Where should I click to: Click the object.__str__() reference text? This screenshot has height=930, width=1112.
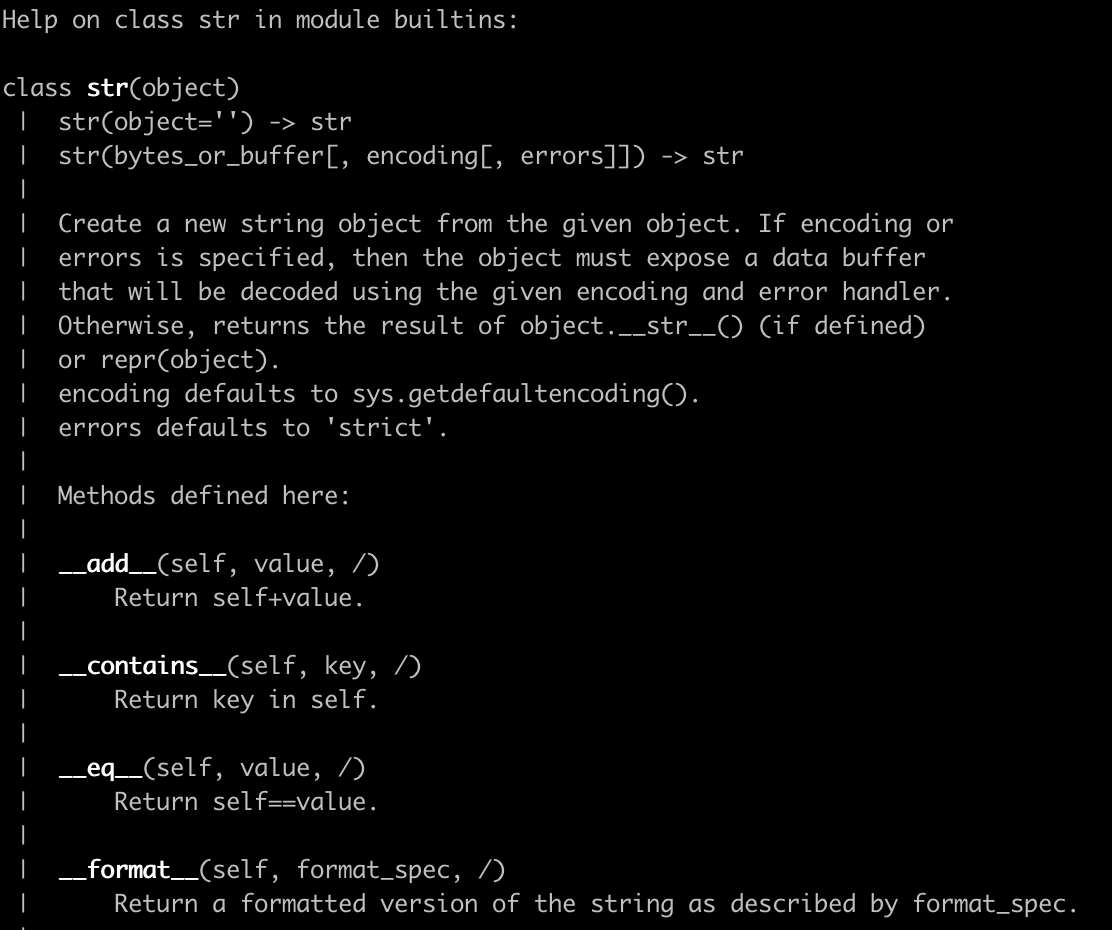coord(632,326)
